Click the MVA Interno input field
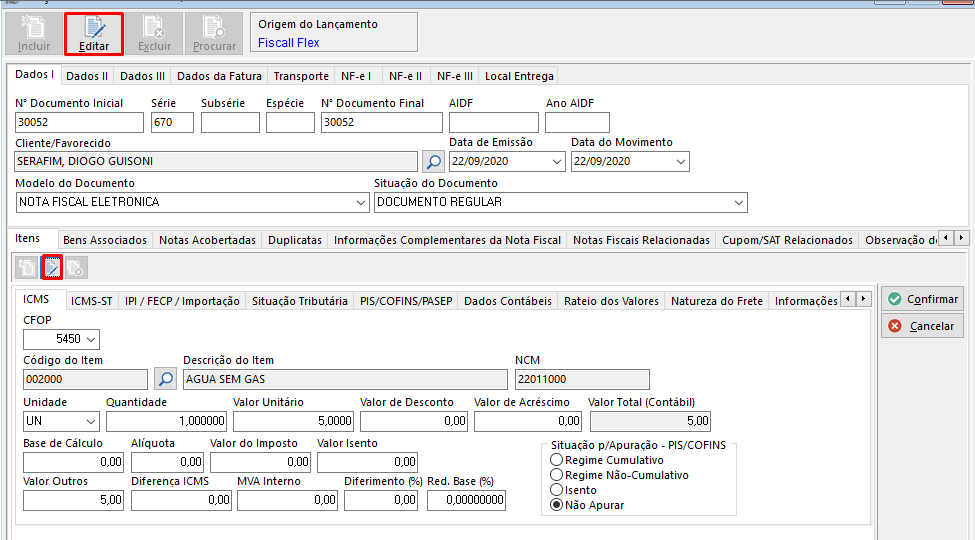The width and height of the screenshot is (975, 540). 287,500
